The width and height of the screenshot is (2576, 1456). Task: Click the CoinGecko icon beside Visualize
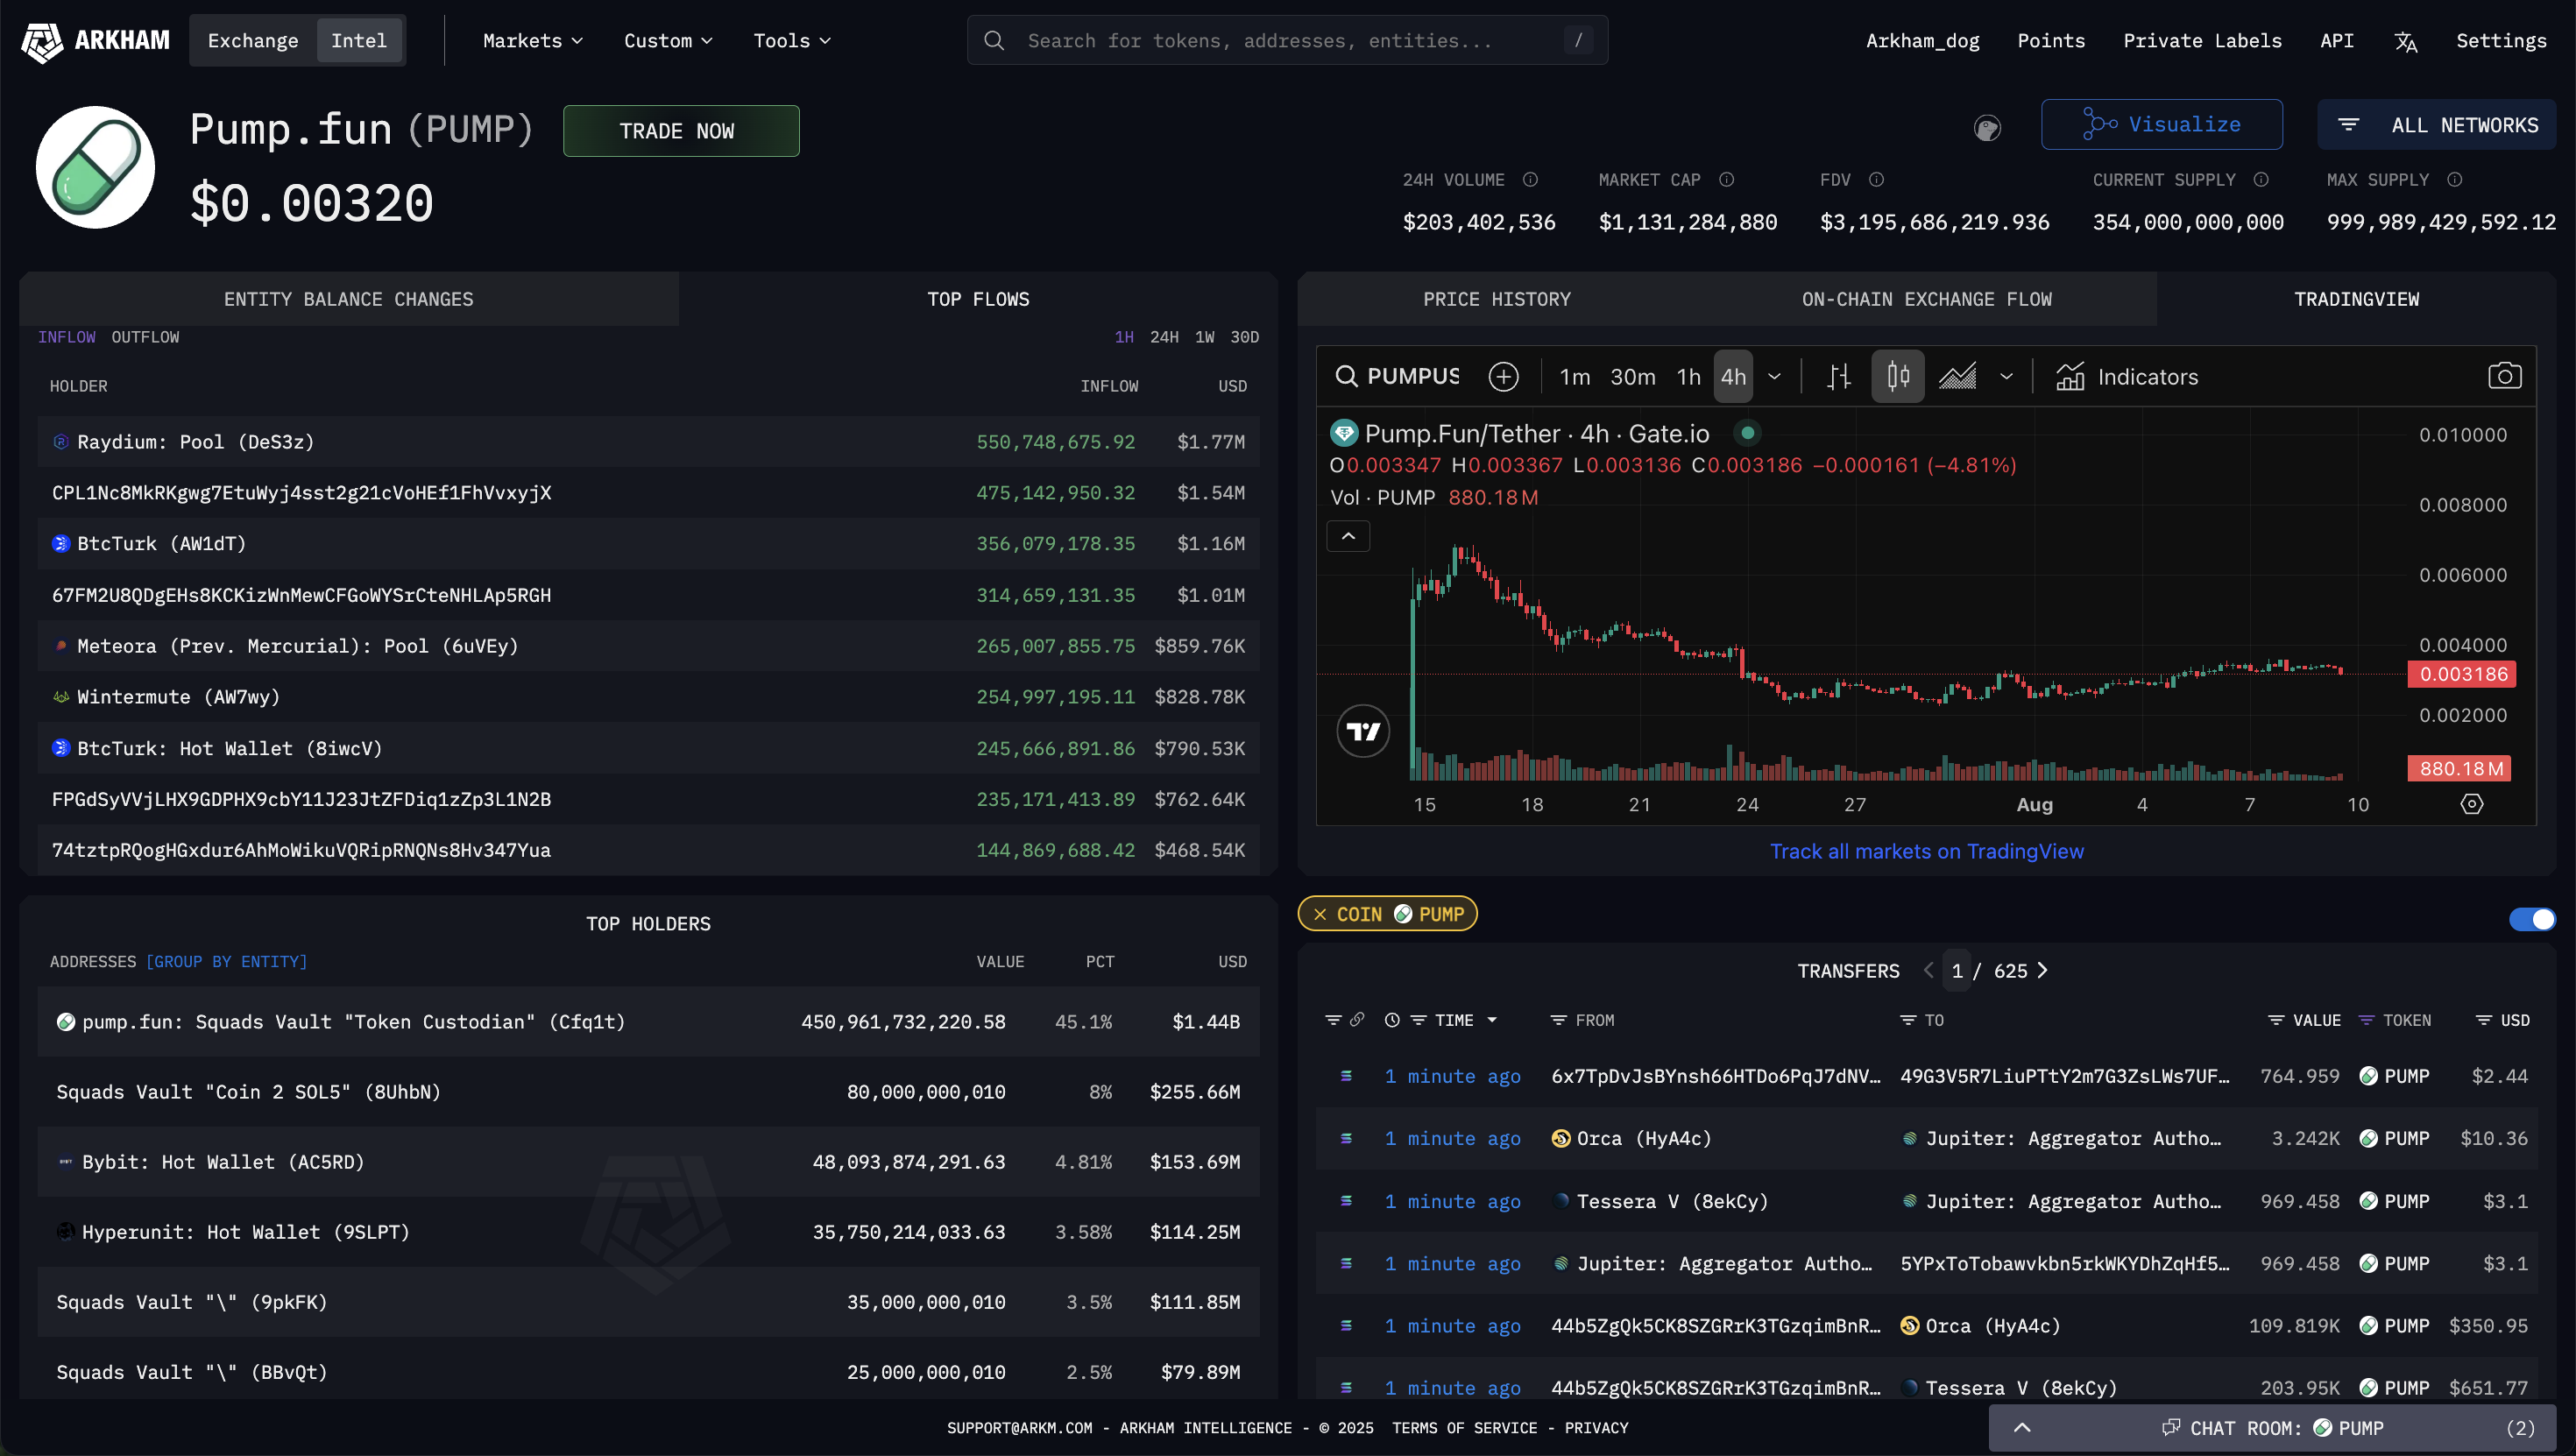[x=1987, y=128]
